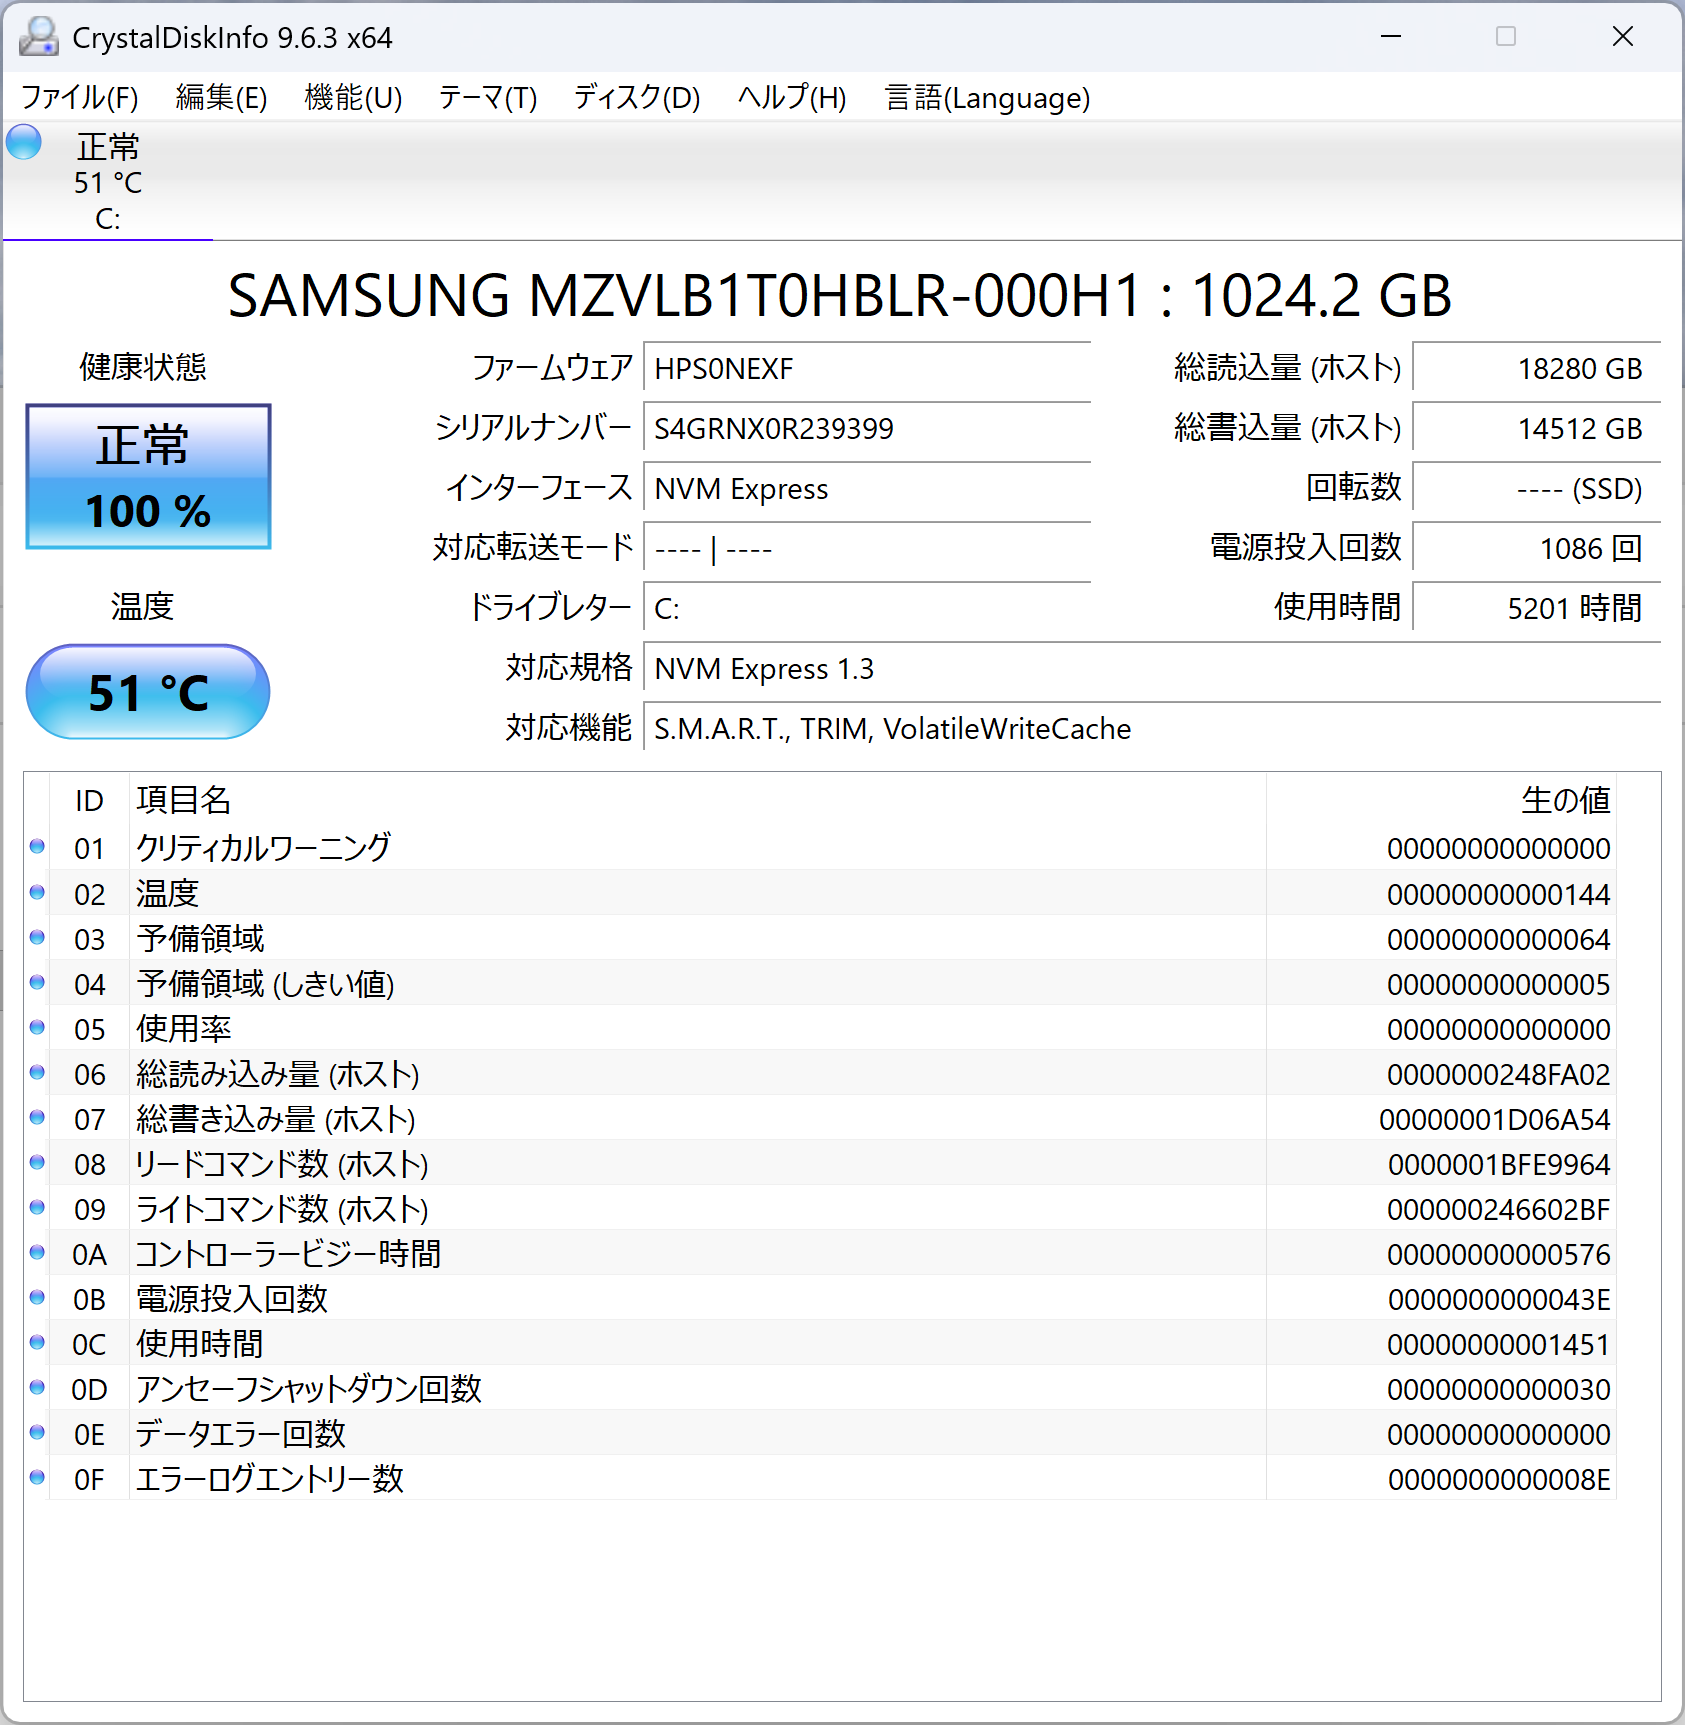
Task: Click status dot for 0C 使用時間 row
Action: (37, 1342)
